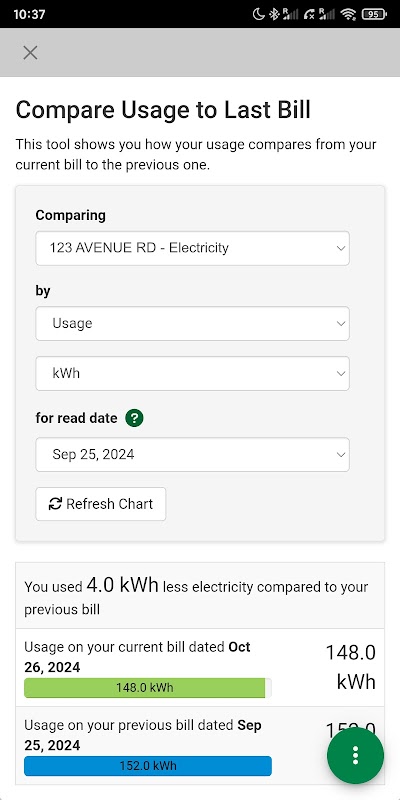Tap the Compare Usage to Last Bill heading

(x=163, y=110)
